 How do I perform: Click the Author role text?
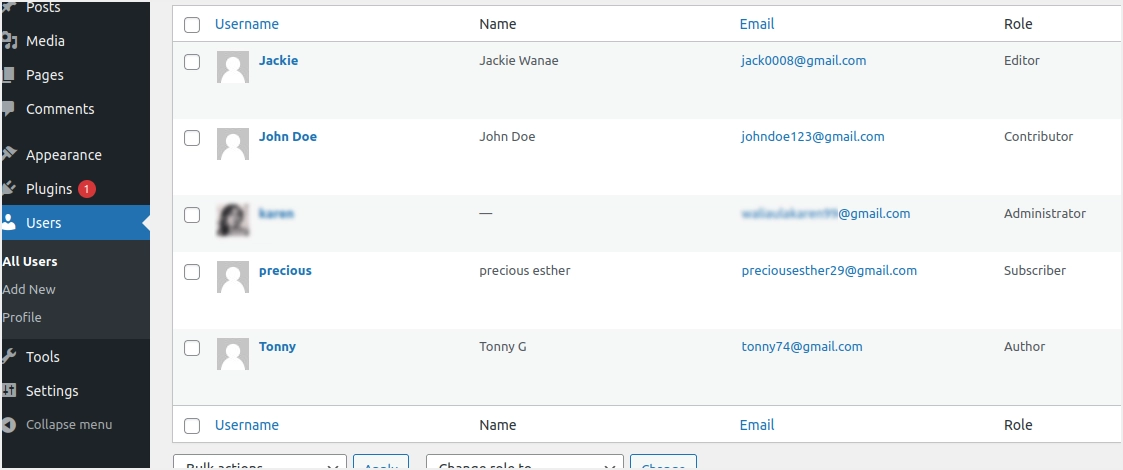(1024, 346)
